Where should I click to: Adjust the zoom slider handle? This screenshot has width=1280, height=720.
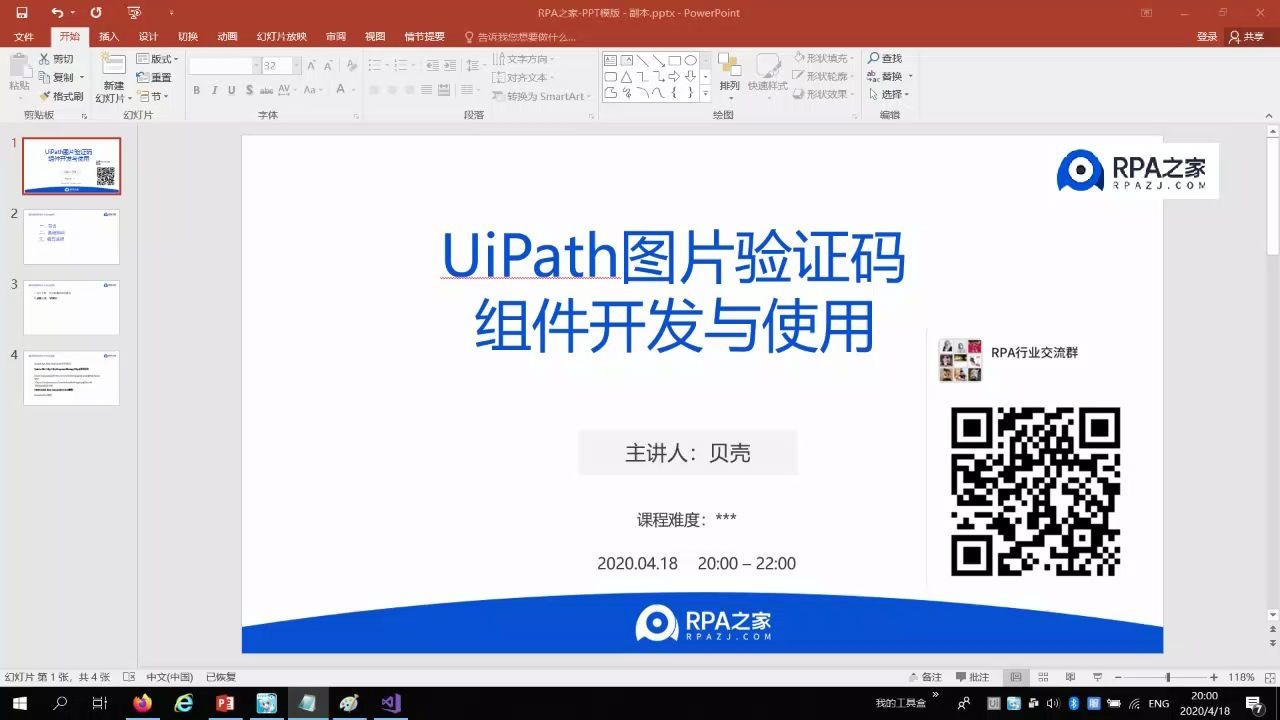(1167, 677)
